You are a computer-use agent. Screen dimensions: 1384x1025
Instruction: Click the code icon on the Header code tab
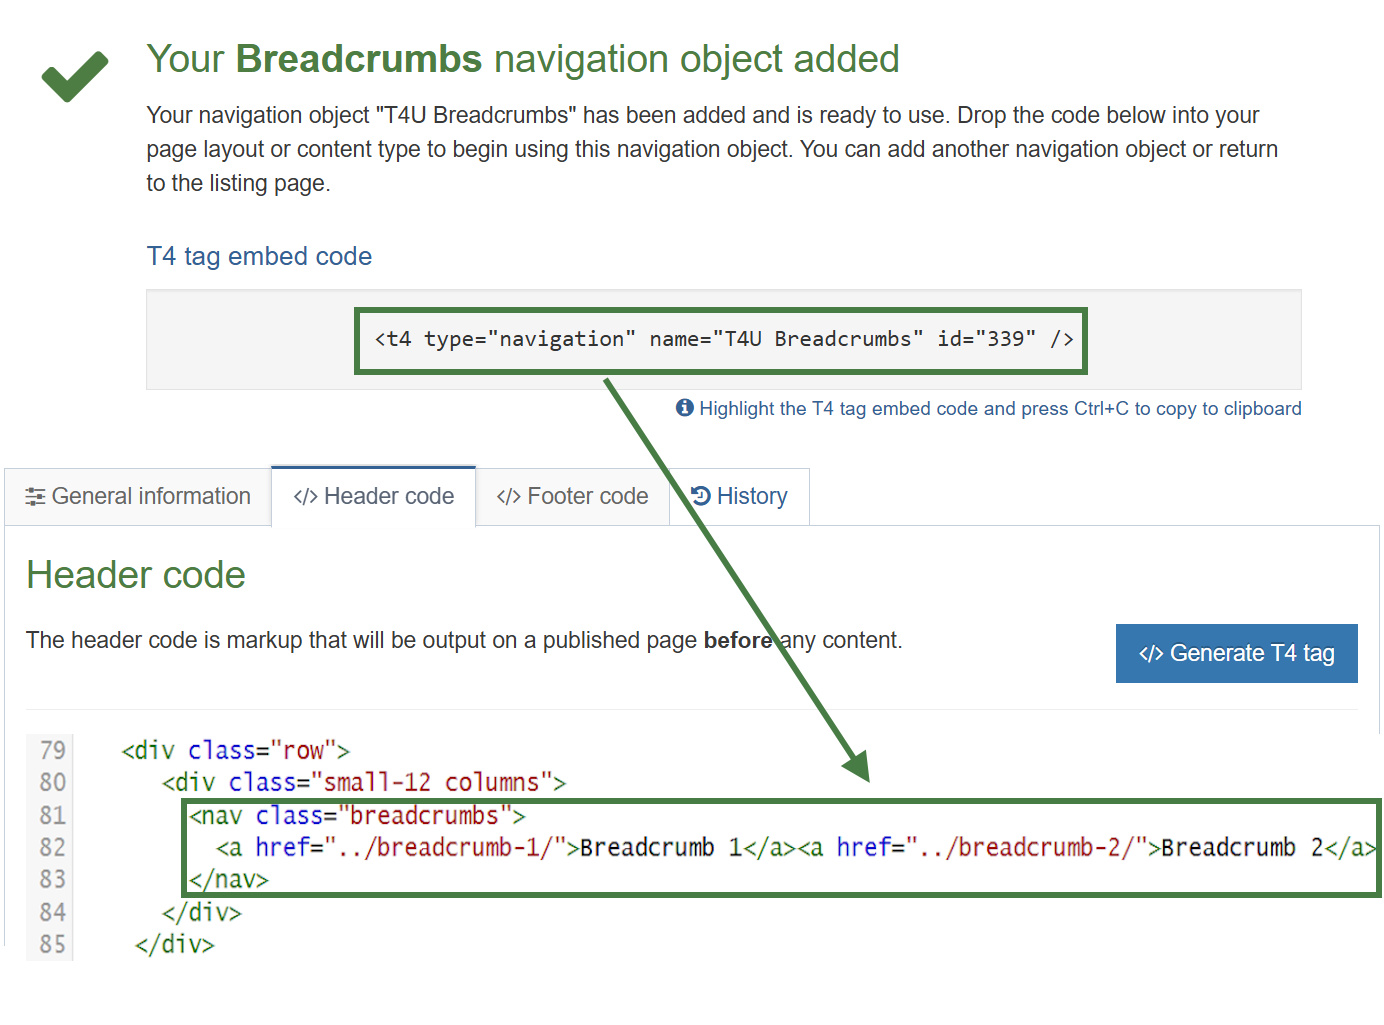(305, 496)
